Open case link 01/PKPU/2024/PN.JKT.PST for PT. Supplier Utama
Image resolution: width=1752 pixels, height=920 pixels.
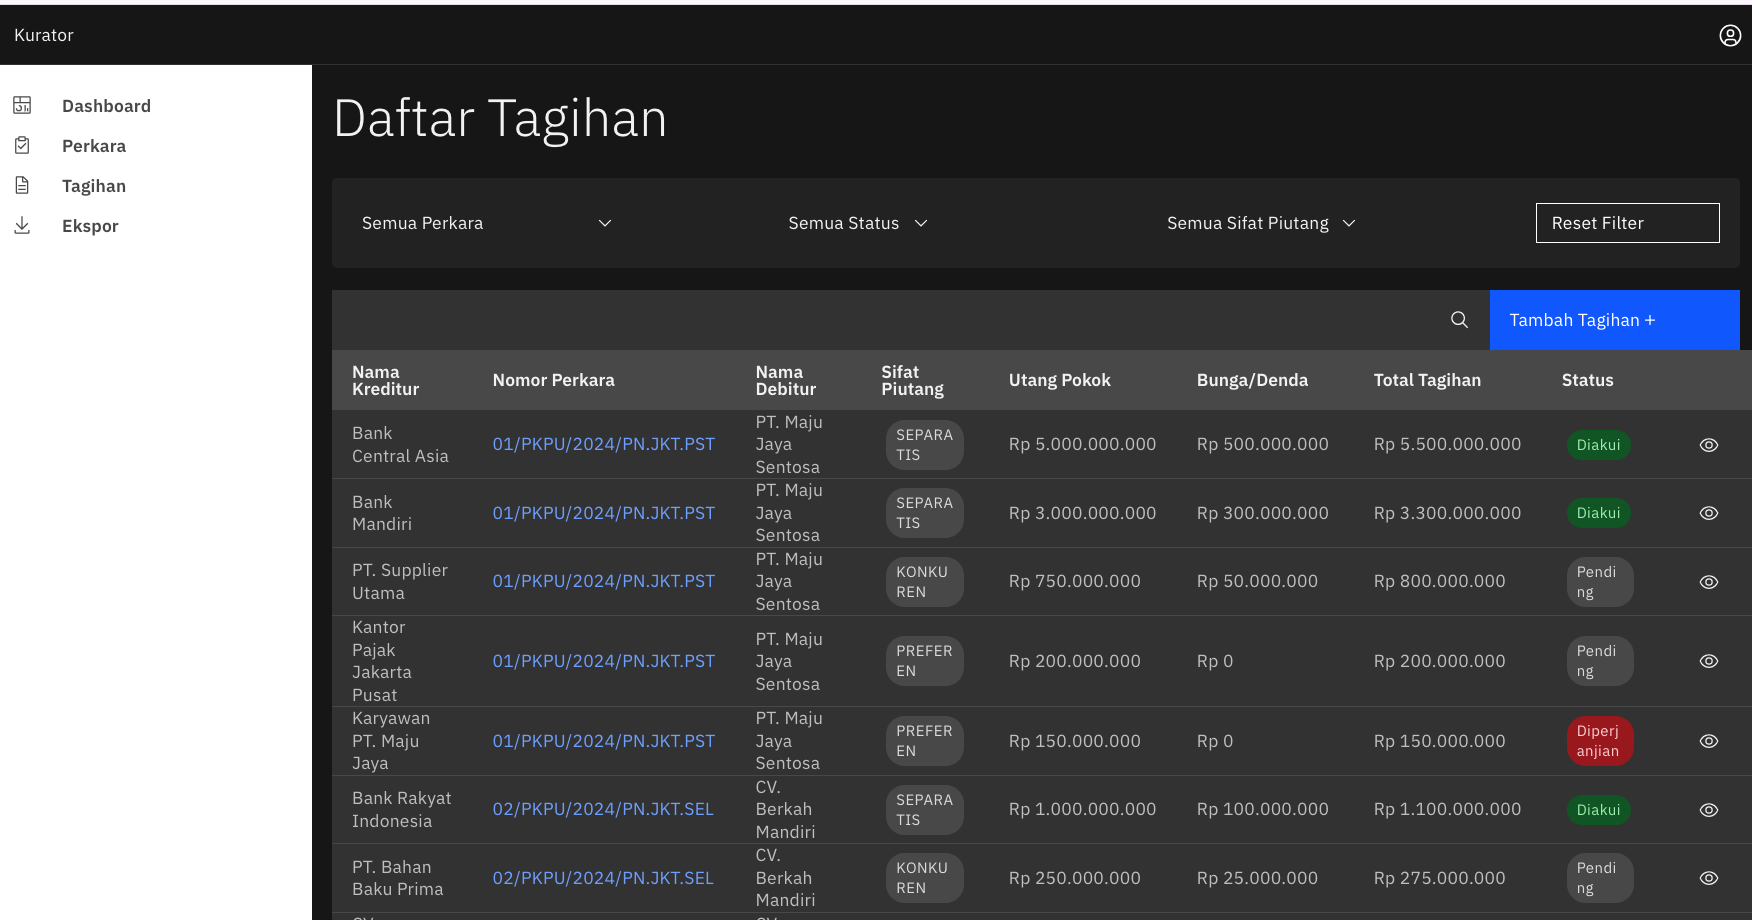[x=604, y=581]
